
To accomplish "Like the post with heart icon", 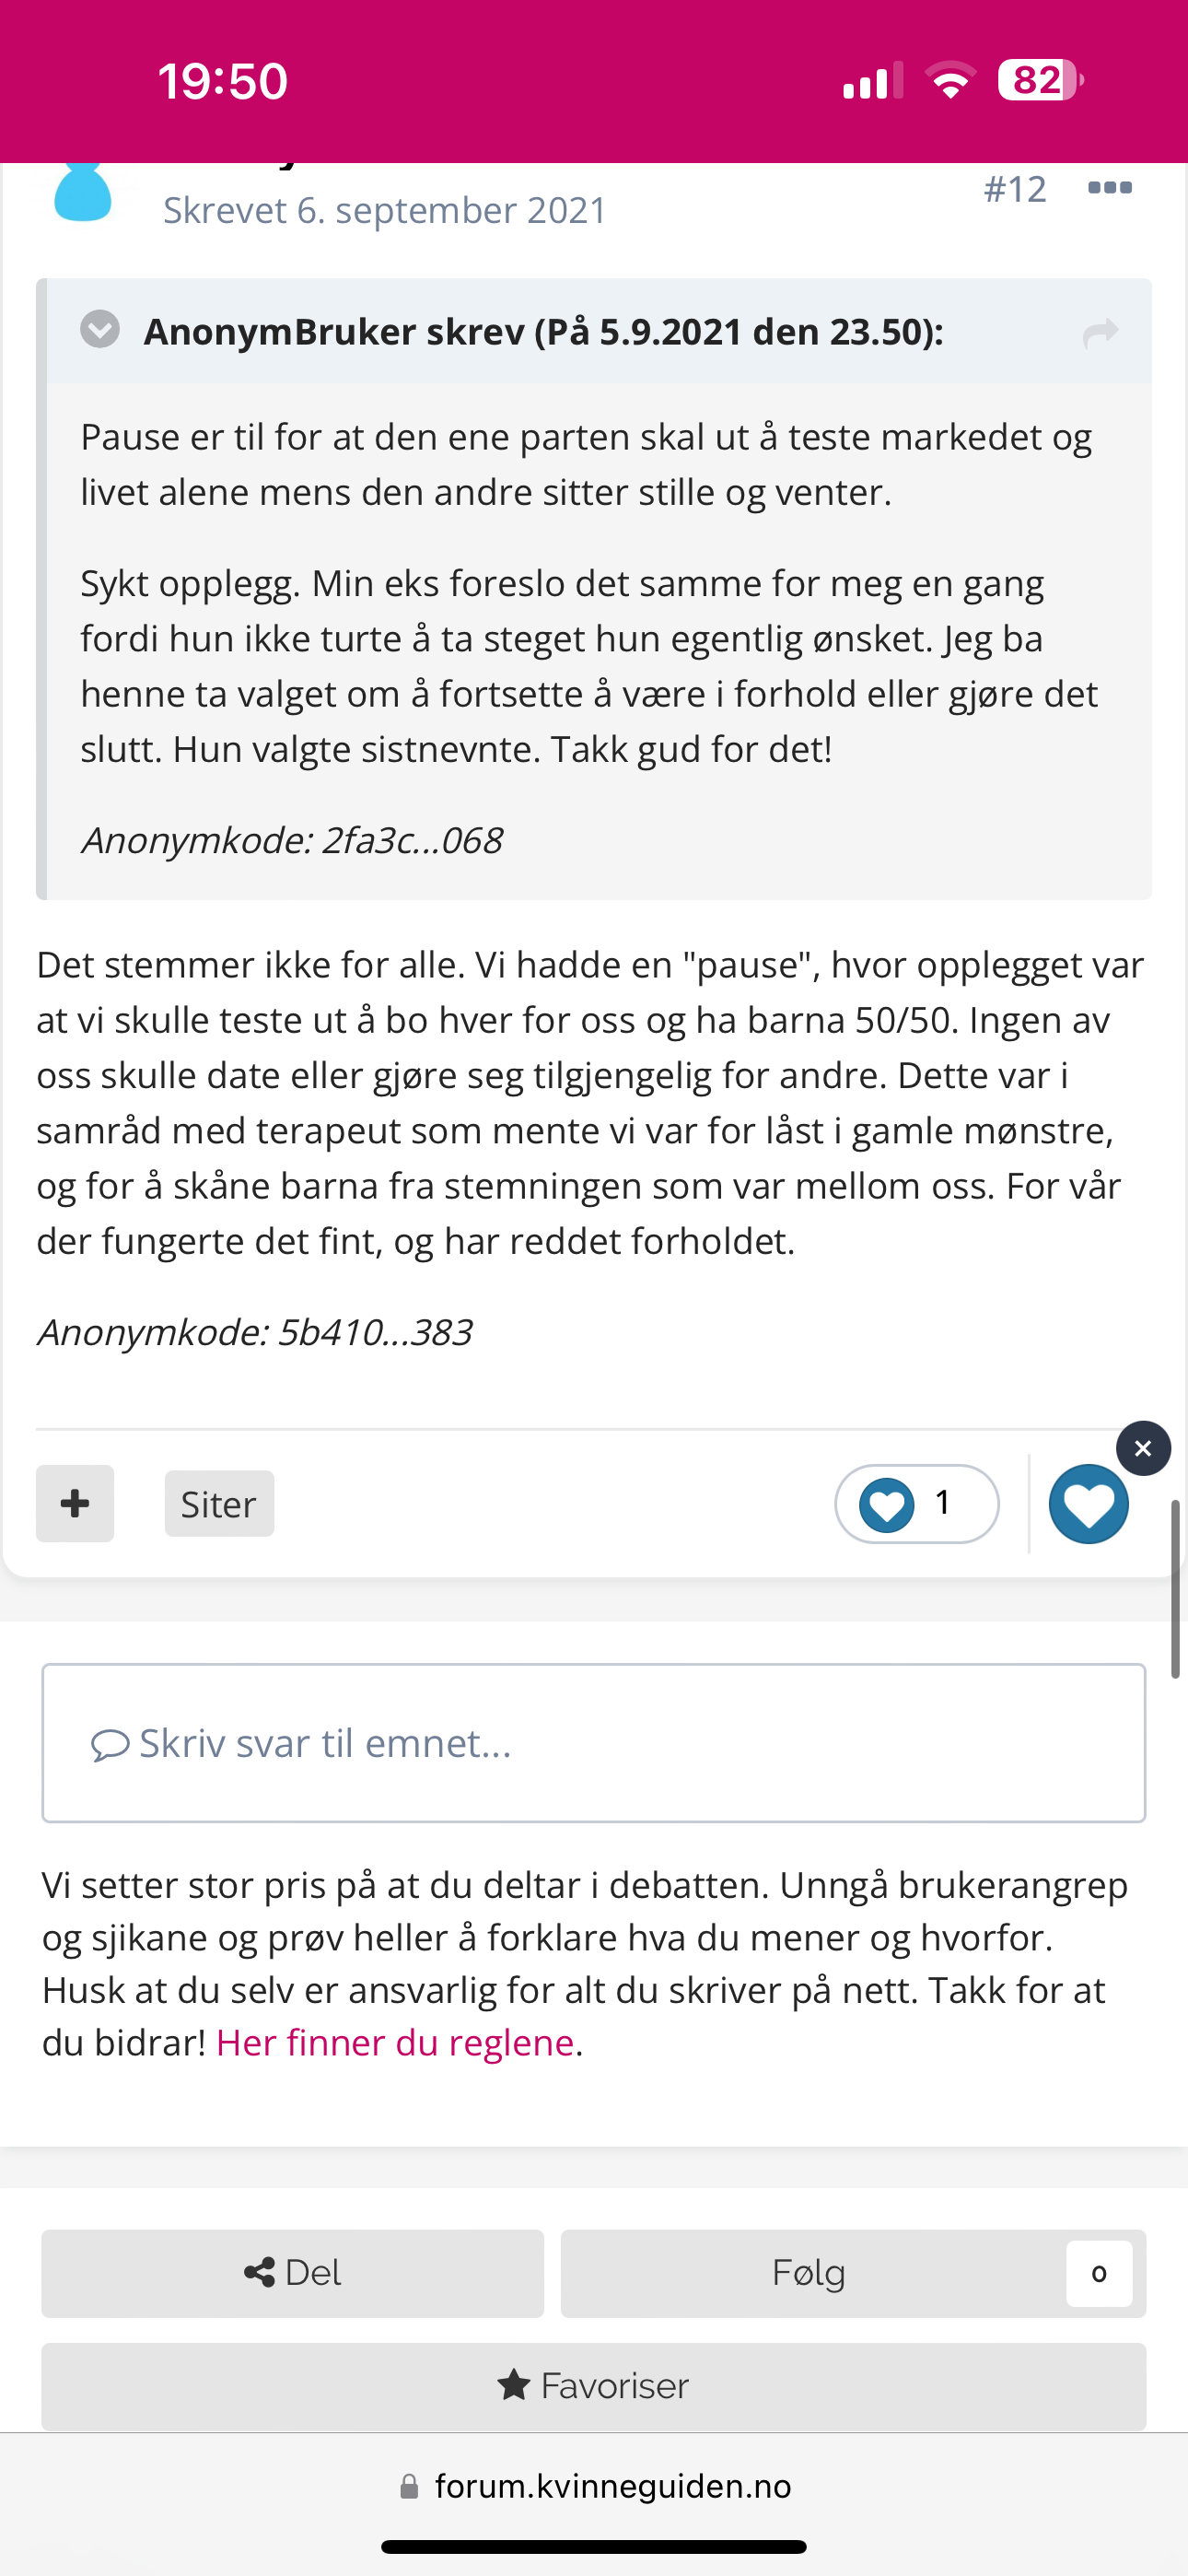I will 1088,1503.
